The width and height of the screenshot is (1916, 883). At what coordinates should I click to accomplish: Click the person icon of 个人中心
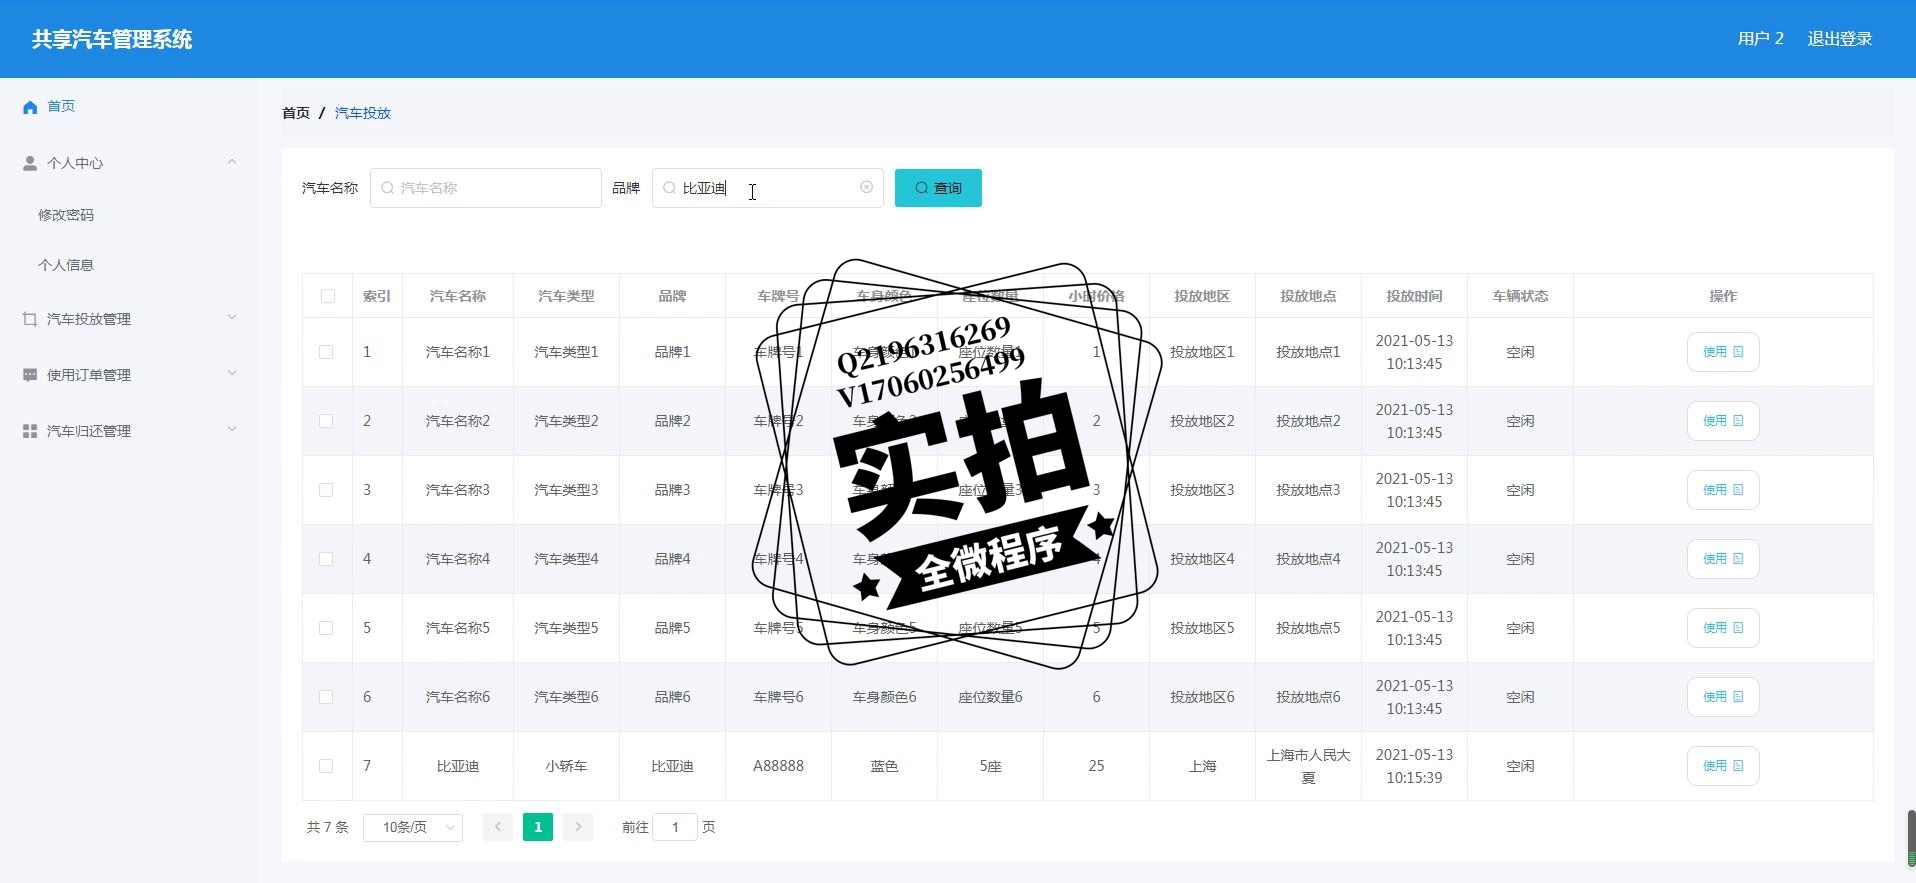(x=30, y=163)
